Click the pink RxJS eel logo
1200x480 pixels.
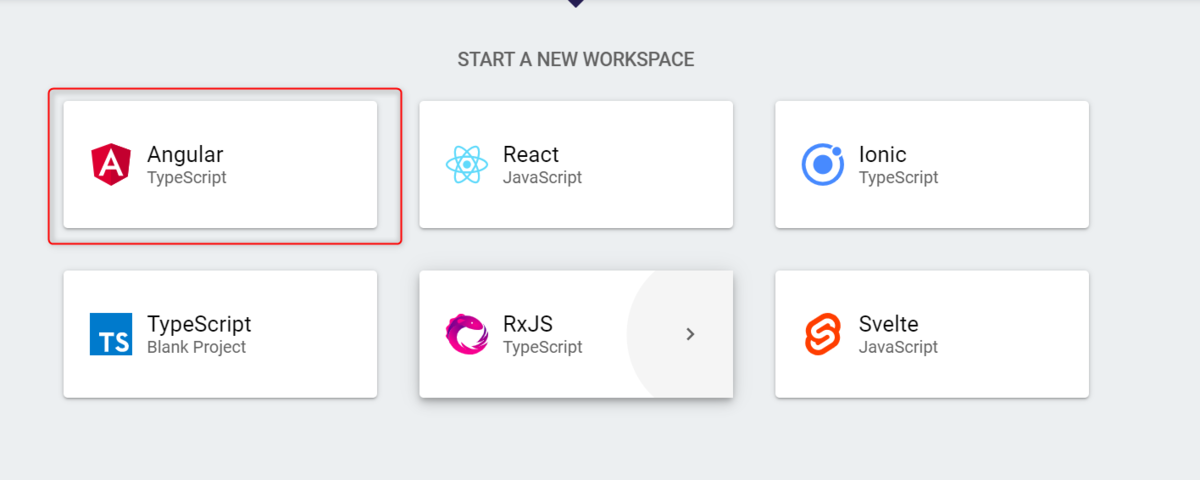pyautogui.click(x=466, y=334)
